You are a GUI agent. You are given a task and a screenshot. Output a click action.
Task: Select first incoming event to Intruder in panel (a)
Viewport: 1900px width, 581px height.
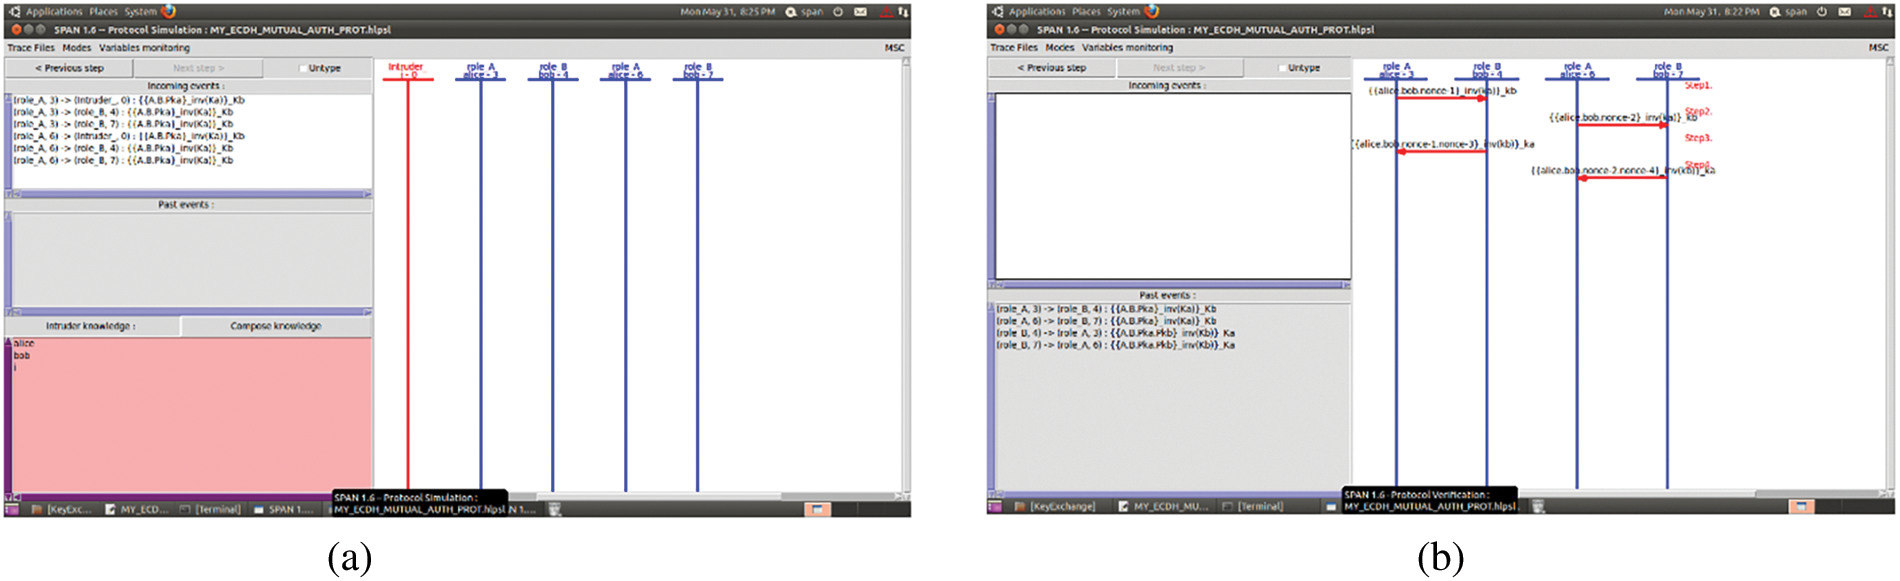coord(129,100)
